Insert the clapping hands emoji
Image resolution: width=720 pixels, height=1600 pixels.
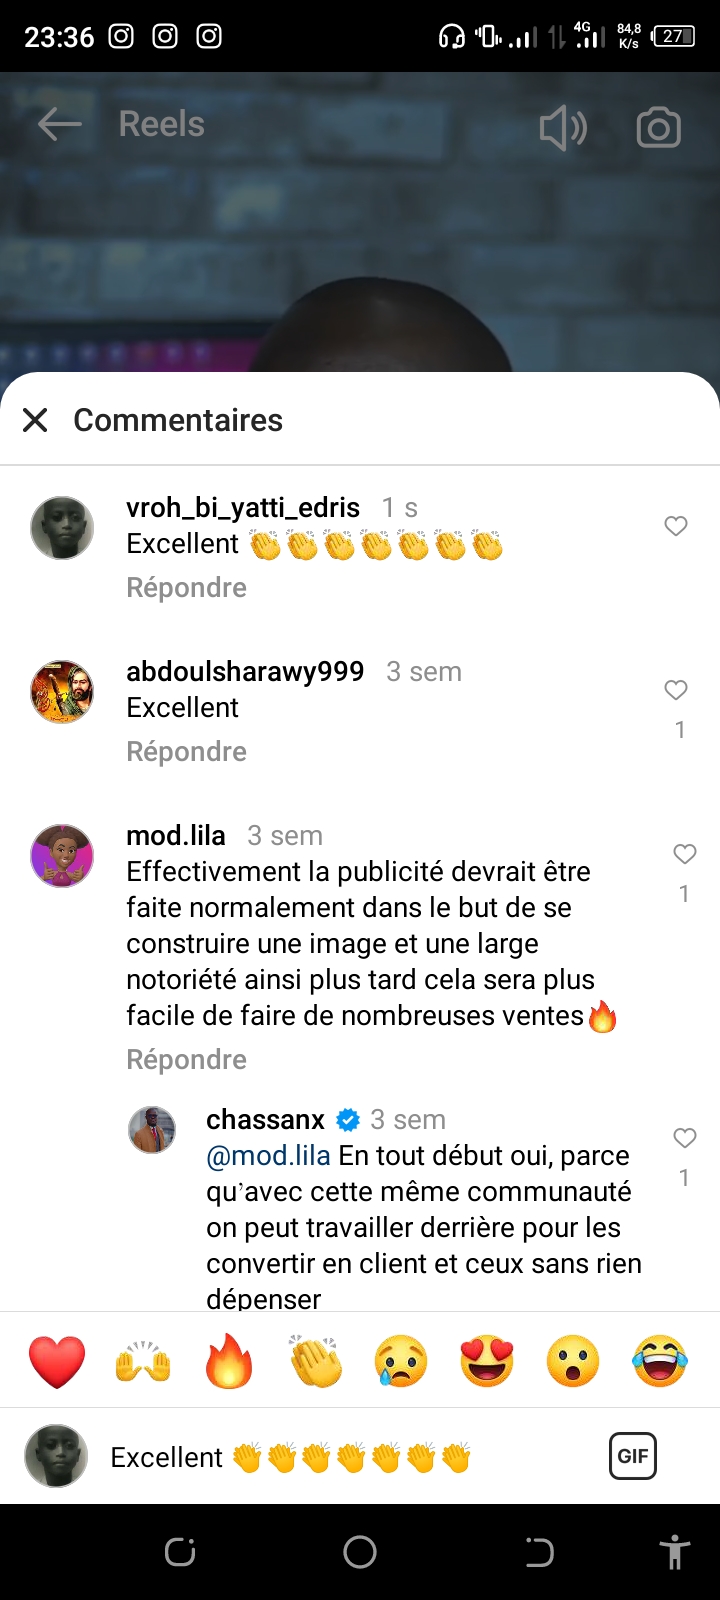(315, 1361)
